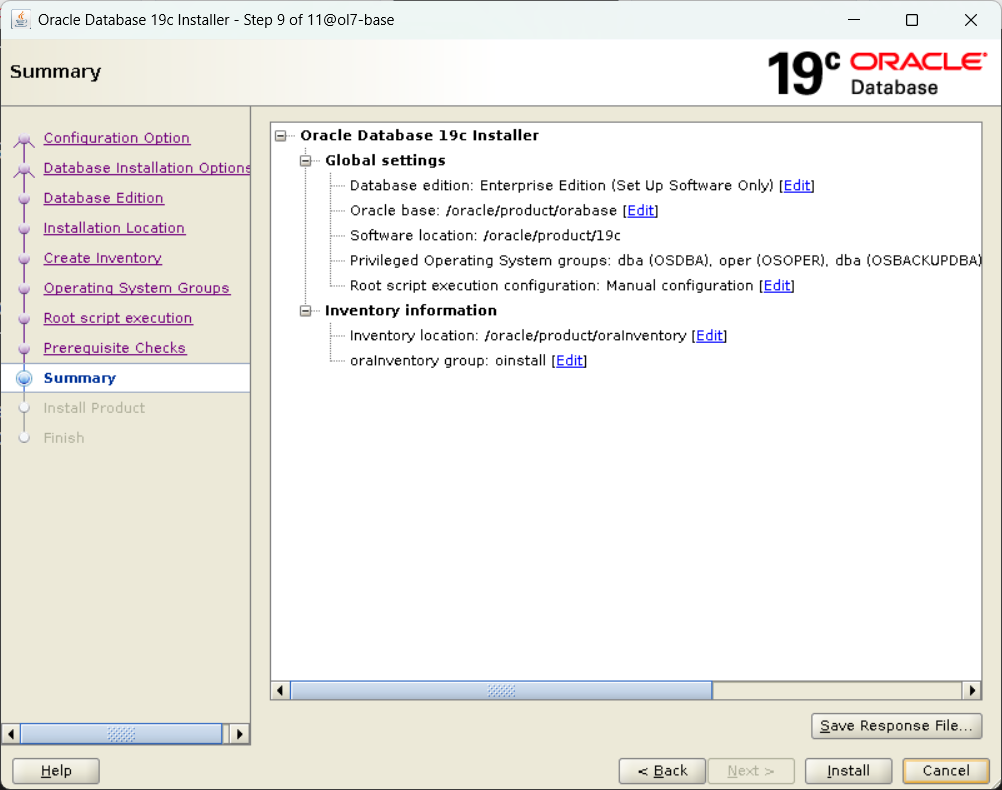1002x790 pixels.
Task: Open the Root script execution step
Action: [x=118, y=318]
